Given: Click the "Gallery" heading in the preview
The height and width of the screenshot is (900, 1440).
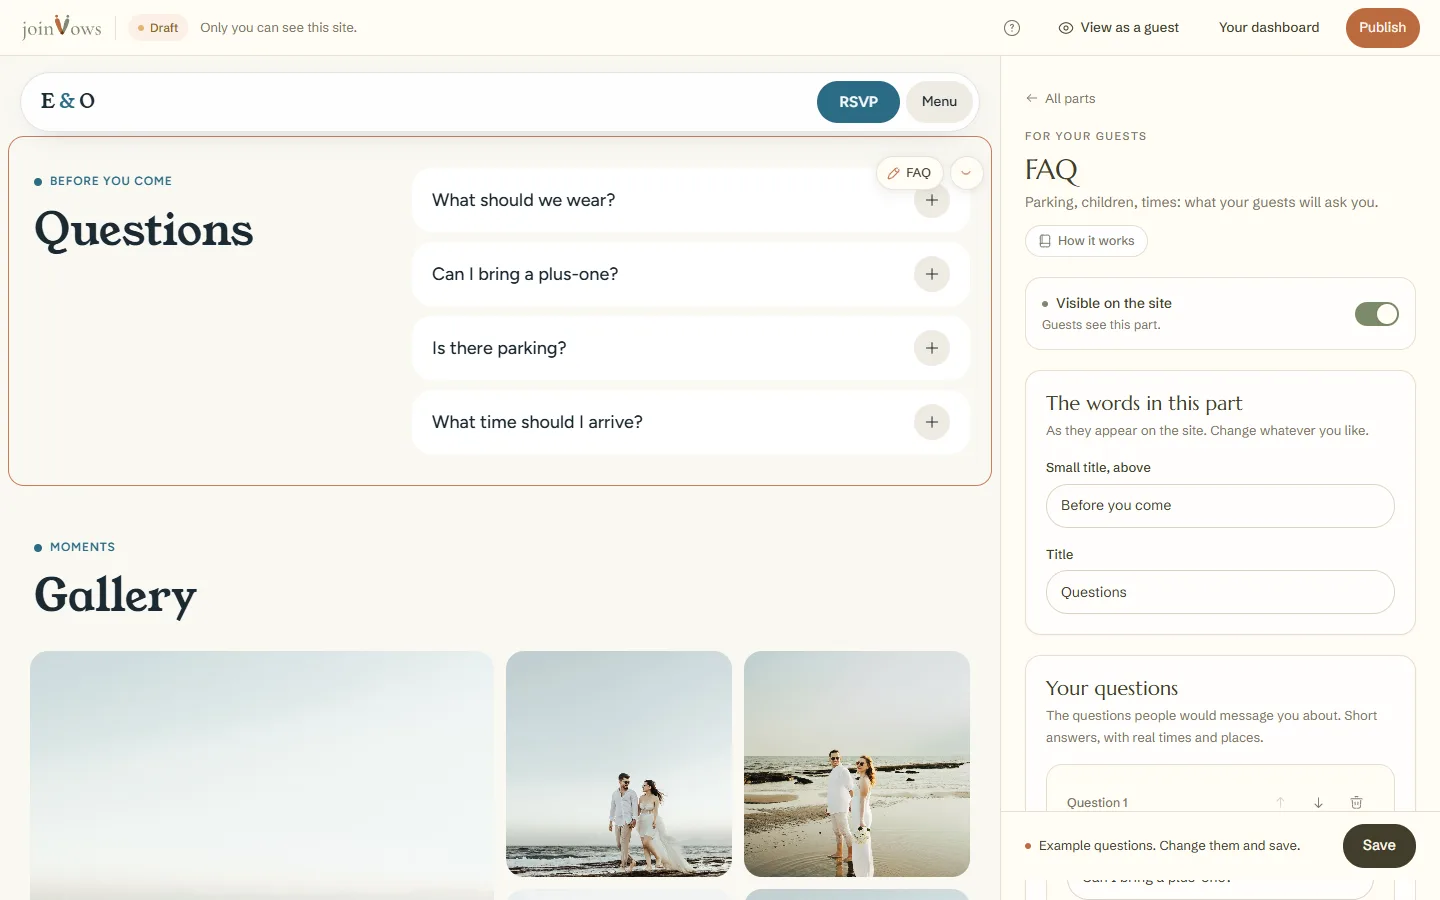Looking at the screenshot, I should (116, 596).
